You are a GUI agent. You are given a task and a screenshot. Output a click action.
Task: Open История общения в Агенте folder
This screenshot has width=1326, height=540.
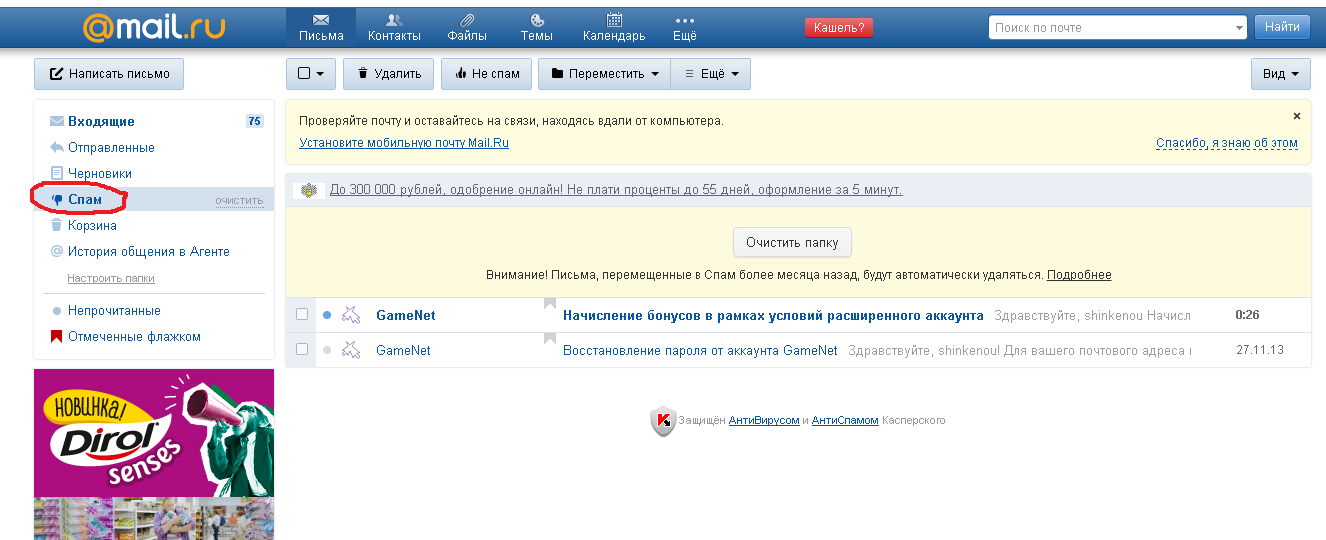(x=149, y=252)
